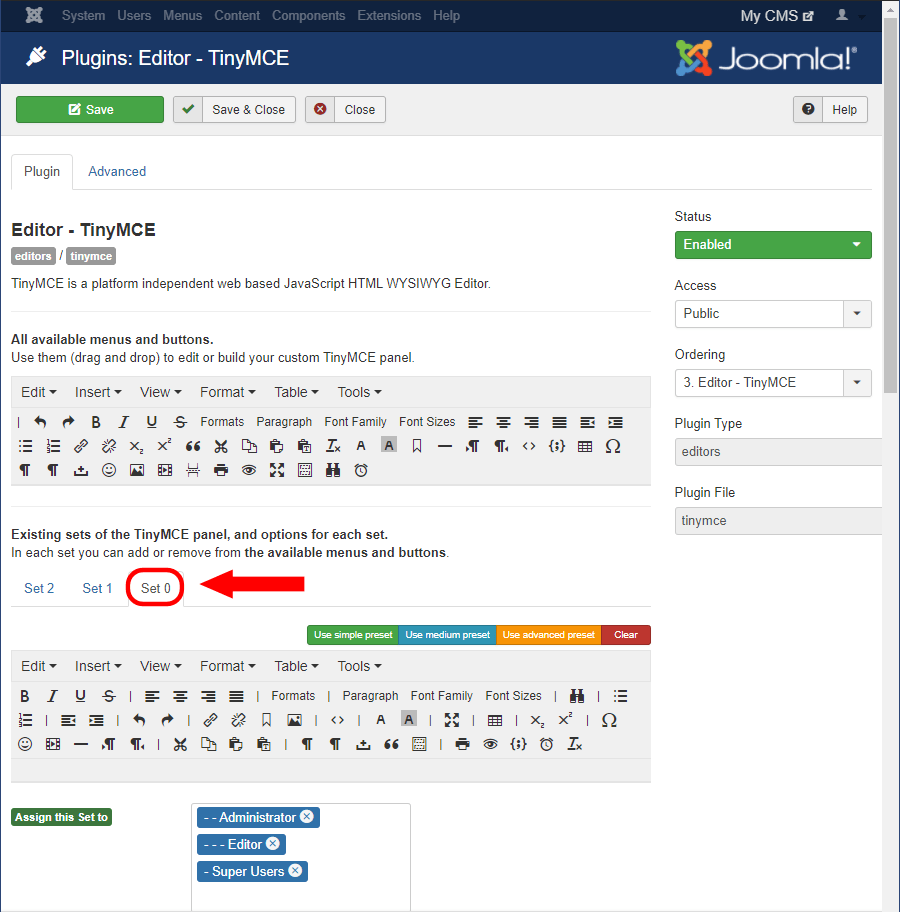Screen dimensions: 900x912
Task: Select the Omega special character icon in available buttons
Action: (613, 446)
